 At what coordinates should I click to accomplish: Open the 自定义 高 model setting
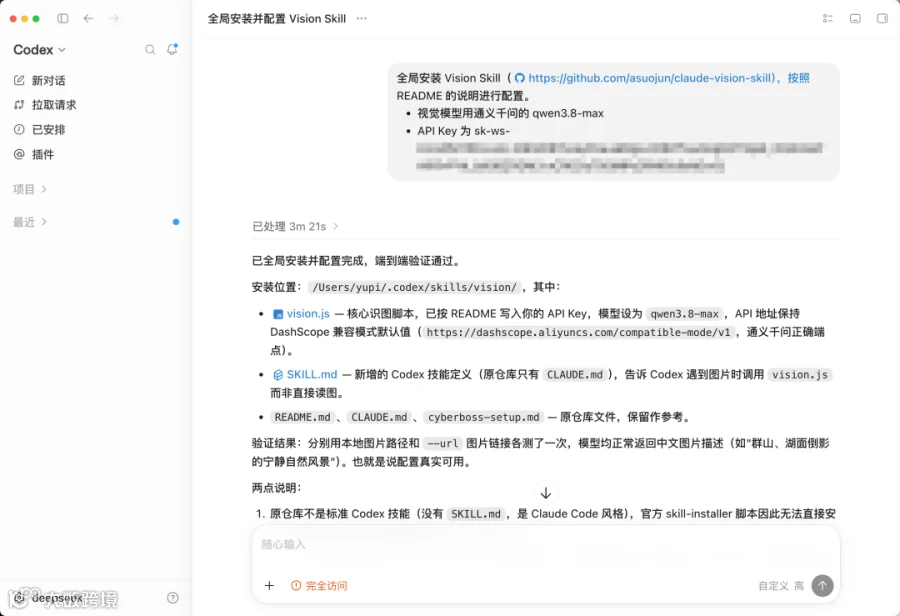click(x=781, y=586)
